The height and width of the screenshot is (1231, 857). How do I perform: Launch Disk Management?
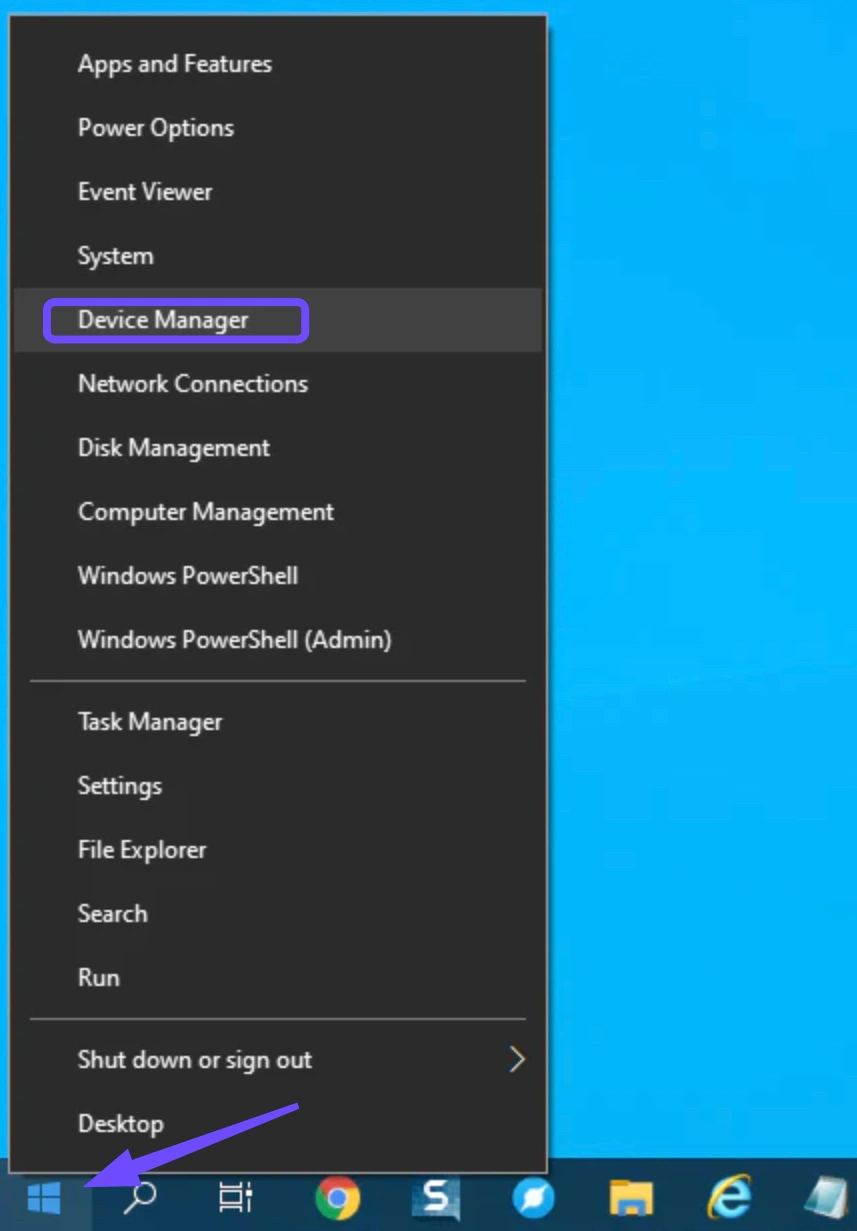[x=174, y=448]
